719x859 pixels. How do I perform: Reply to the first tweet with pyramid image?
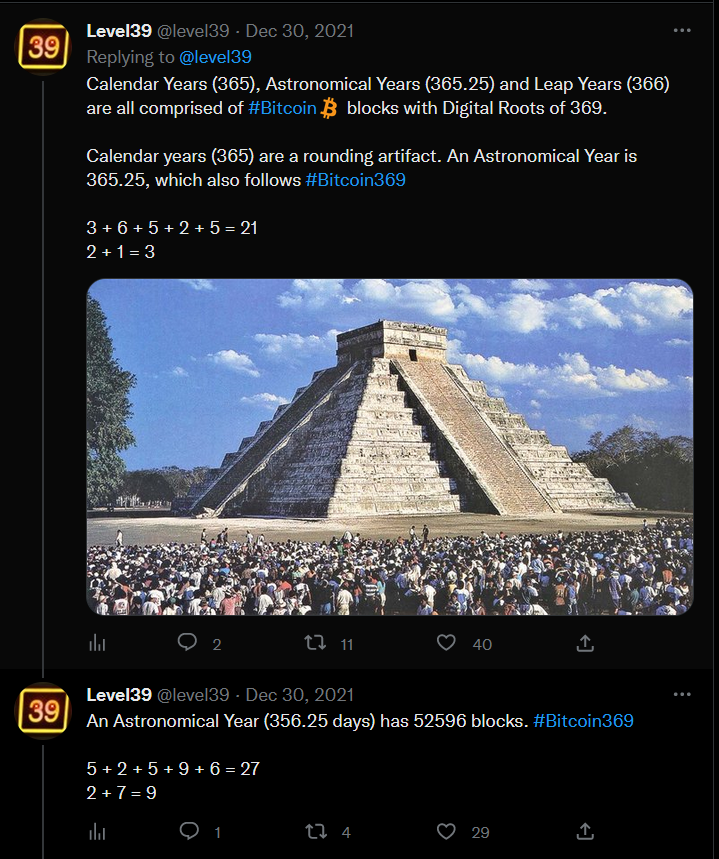coord(187,642)
